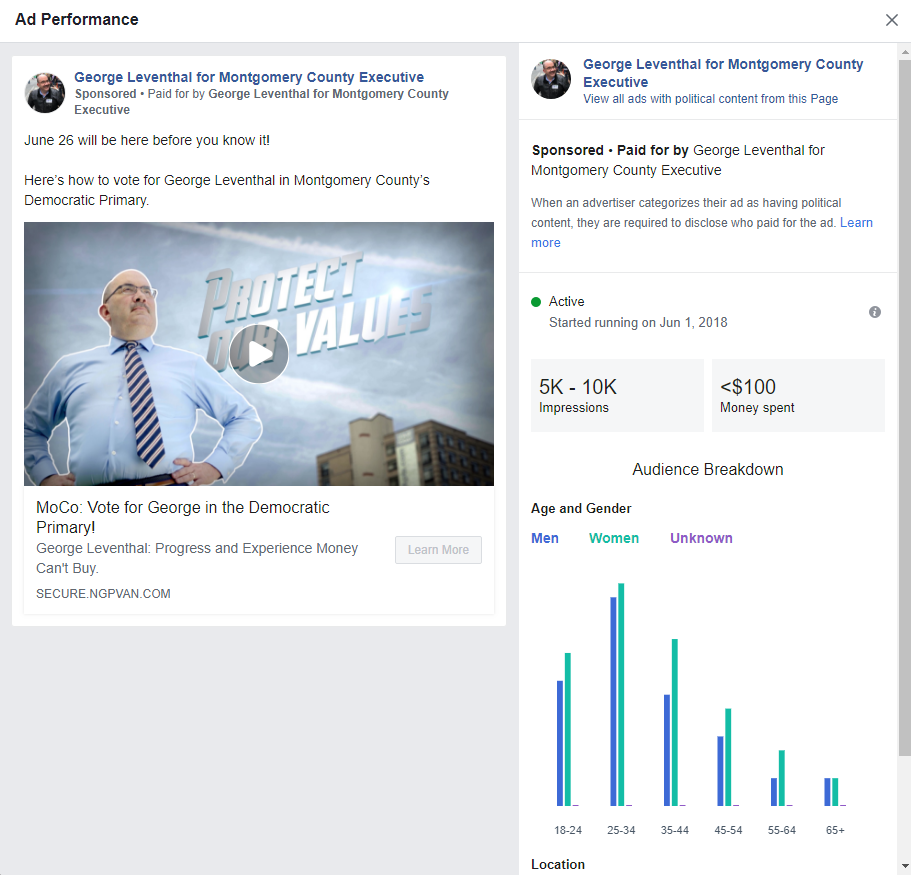Click the Paid for by name in the ad header

(261, 102)
